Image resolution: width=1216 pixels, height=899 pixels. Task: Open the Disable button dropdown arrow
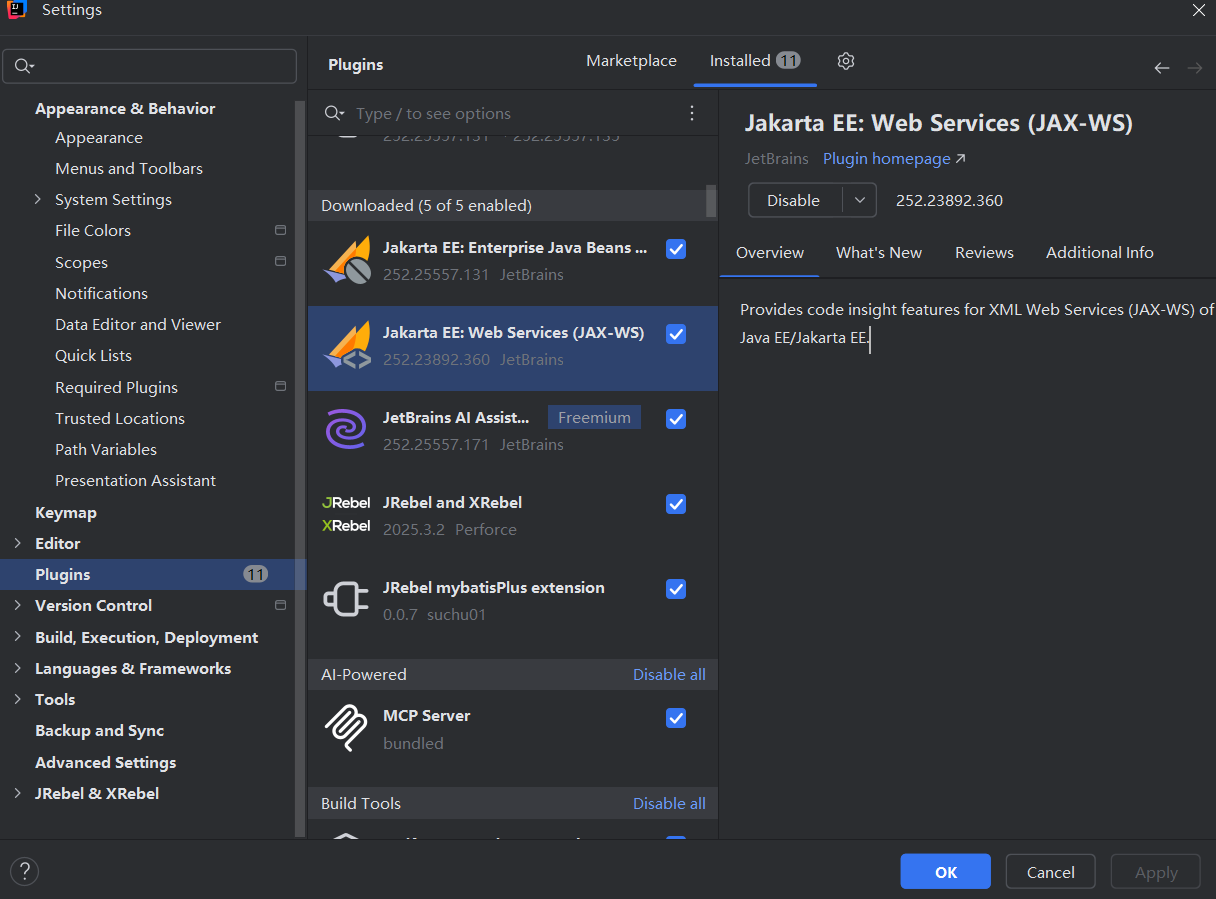click(860, 200)
